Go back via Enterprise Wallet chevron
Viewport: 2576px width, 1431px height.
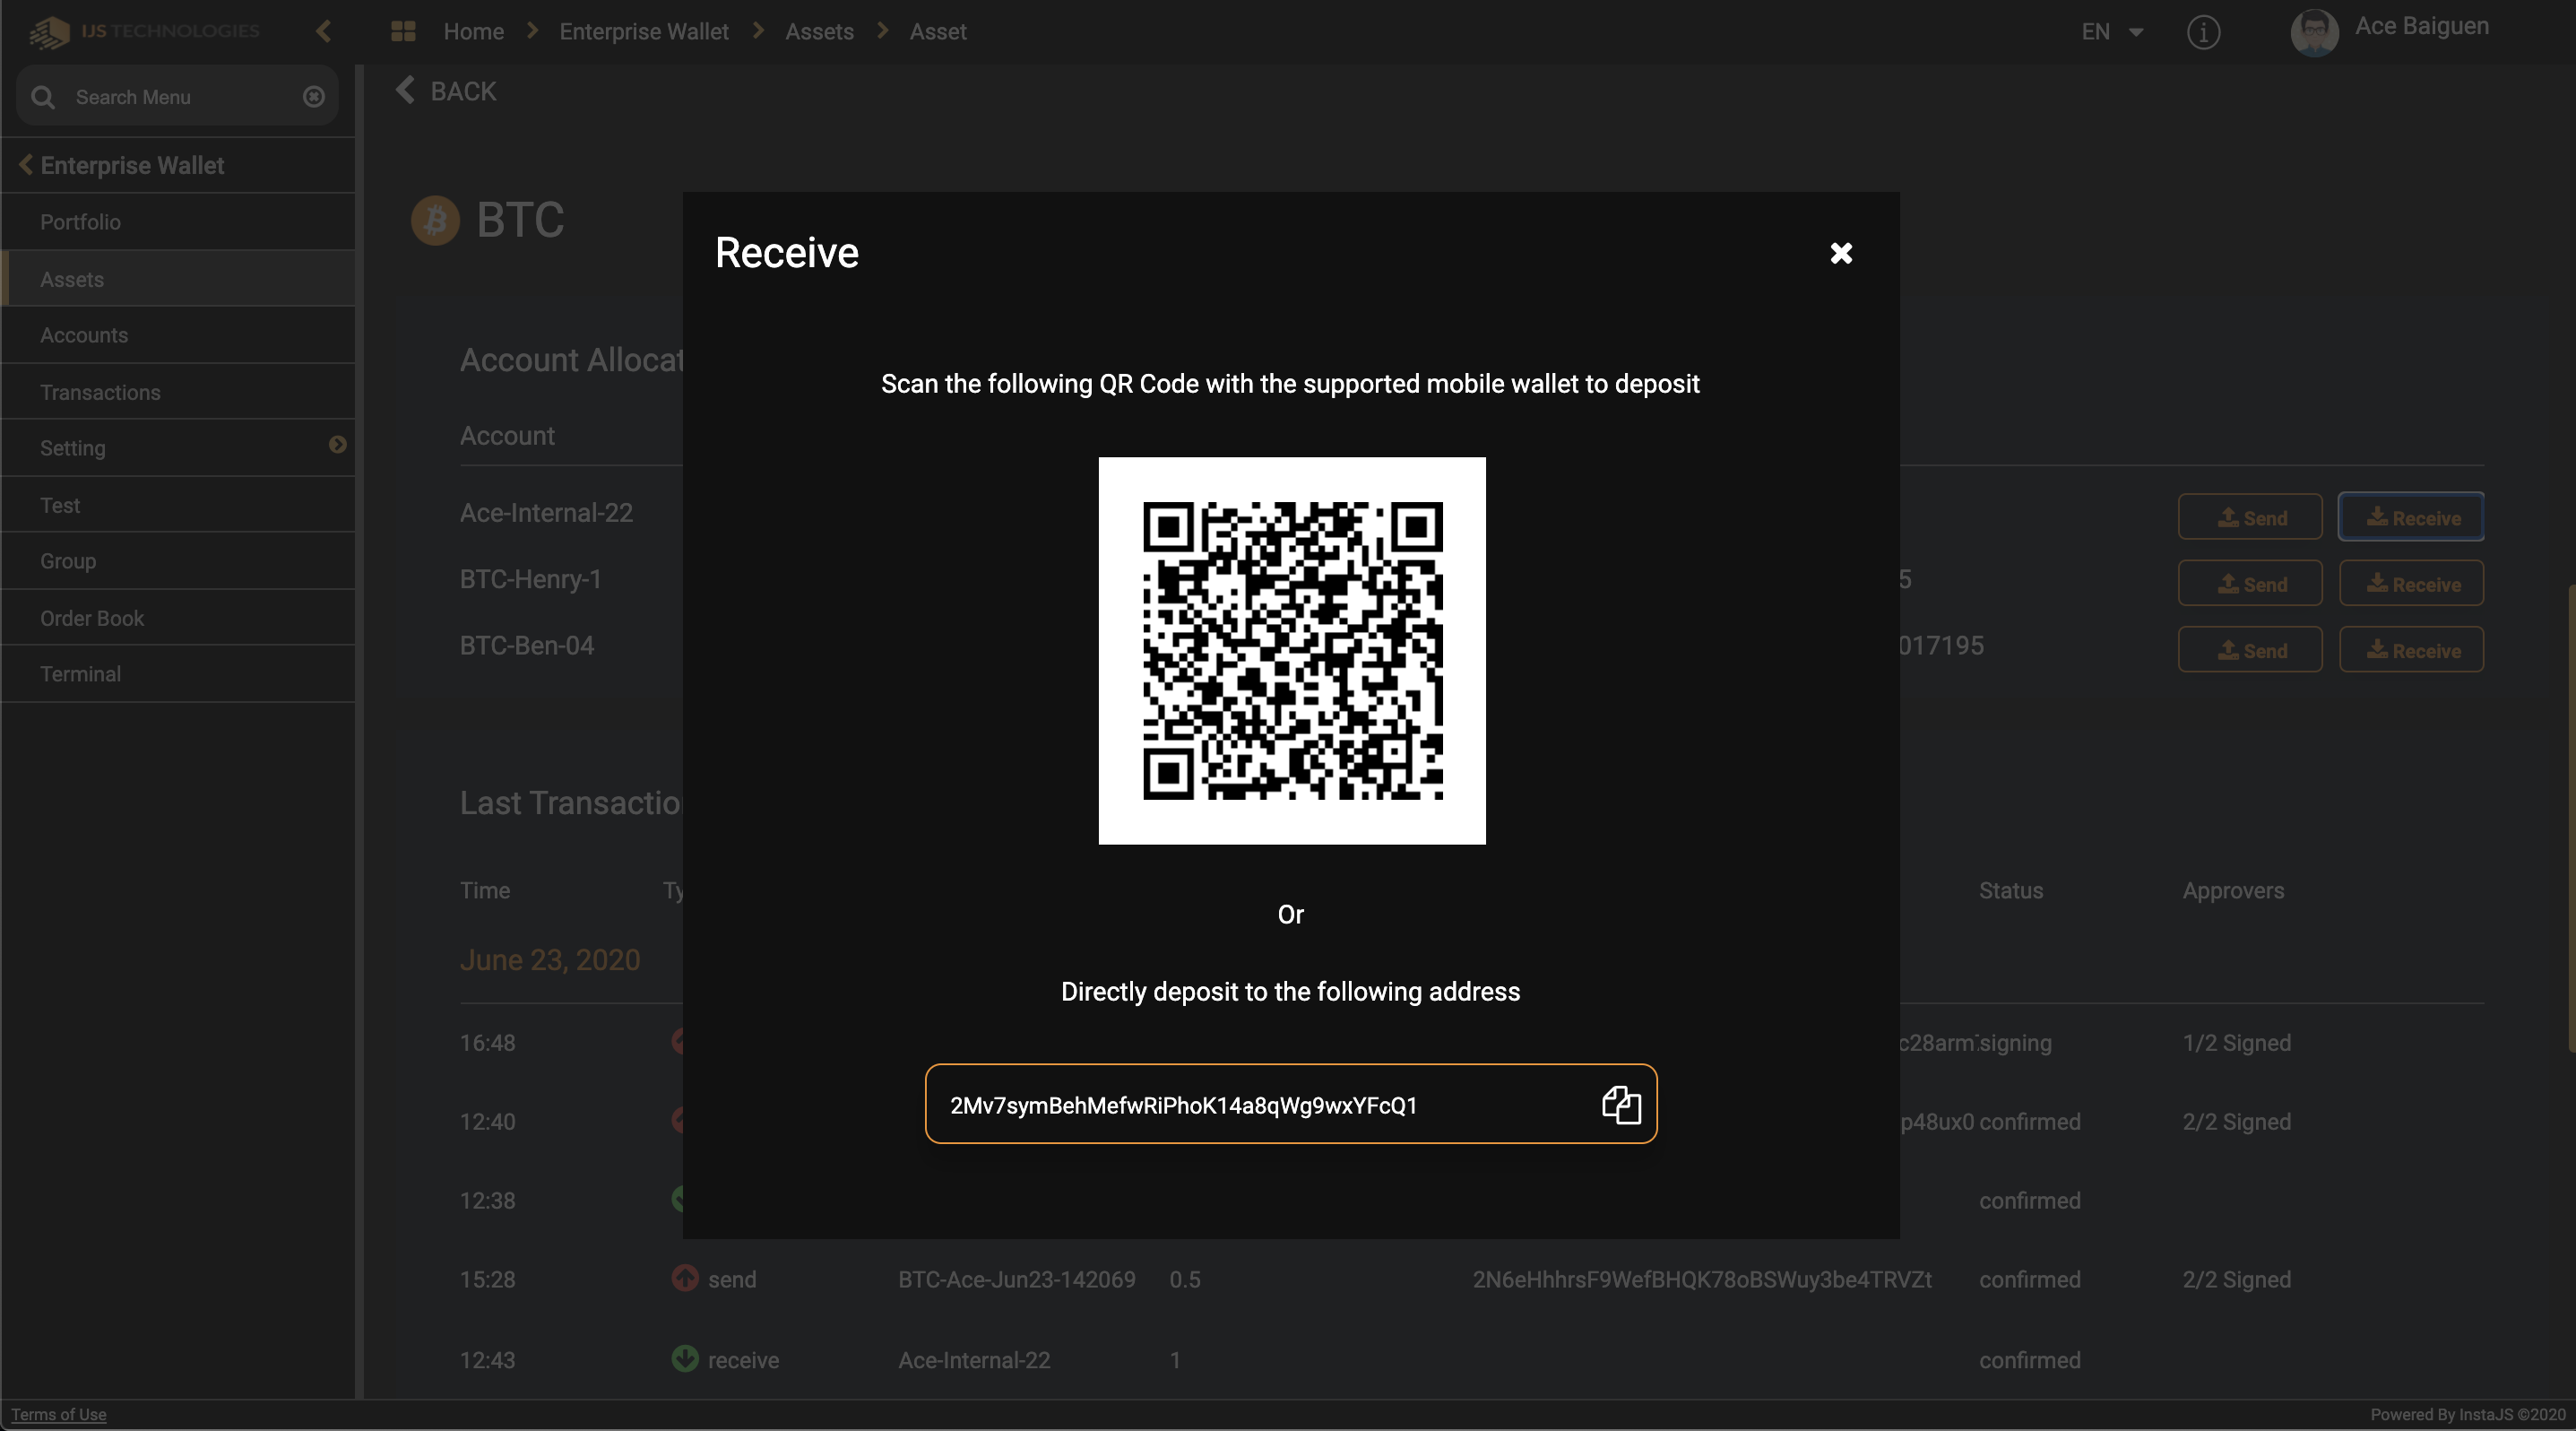click(x=25, y=165)
